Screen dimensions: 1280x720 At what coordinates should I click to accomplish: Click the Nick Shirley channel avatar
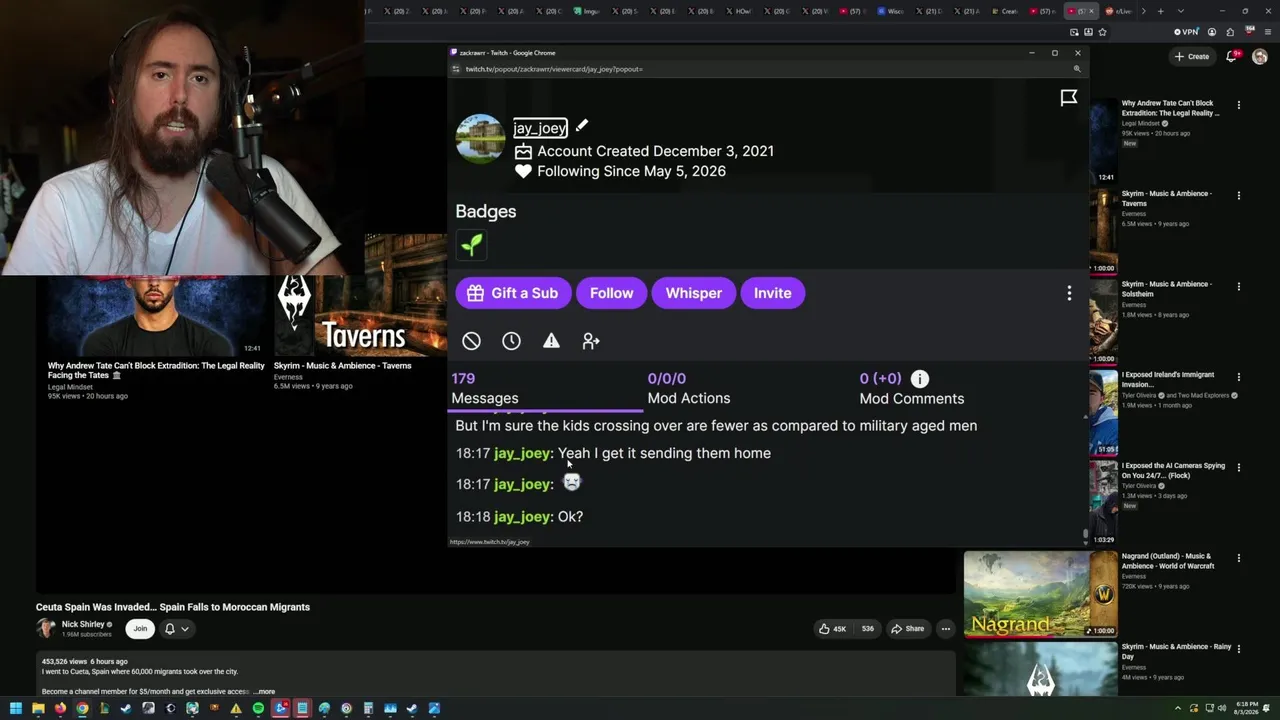[x=46, y=629]
